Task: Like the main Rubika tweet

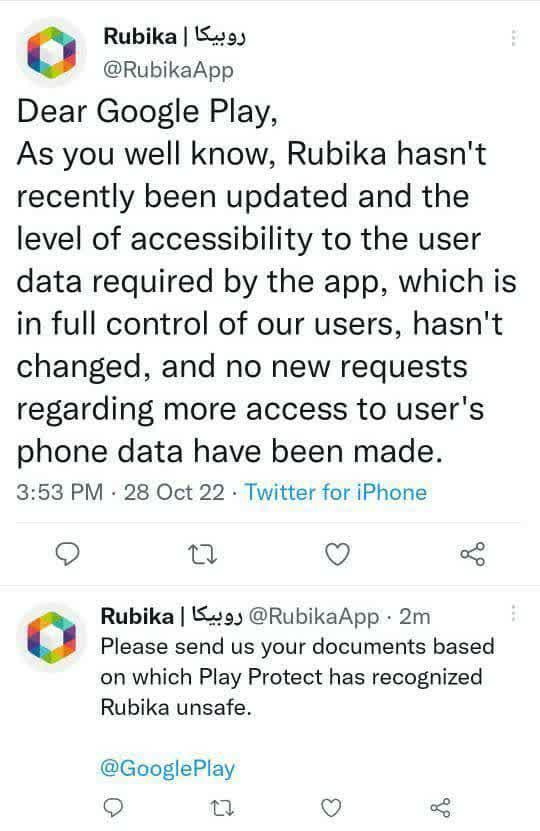Action: [338, 554]
